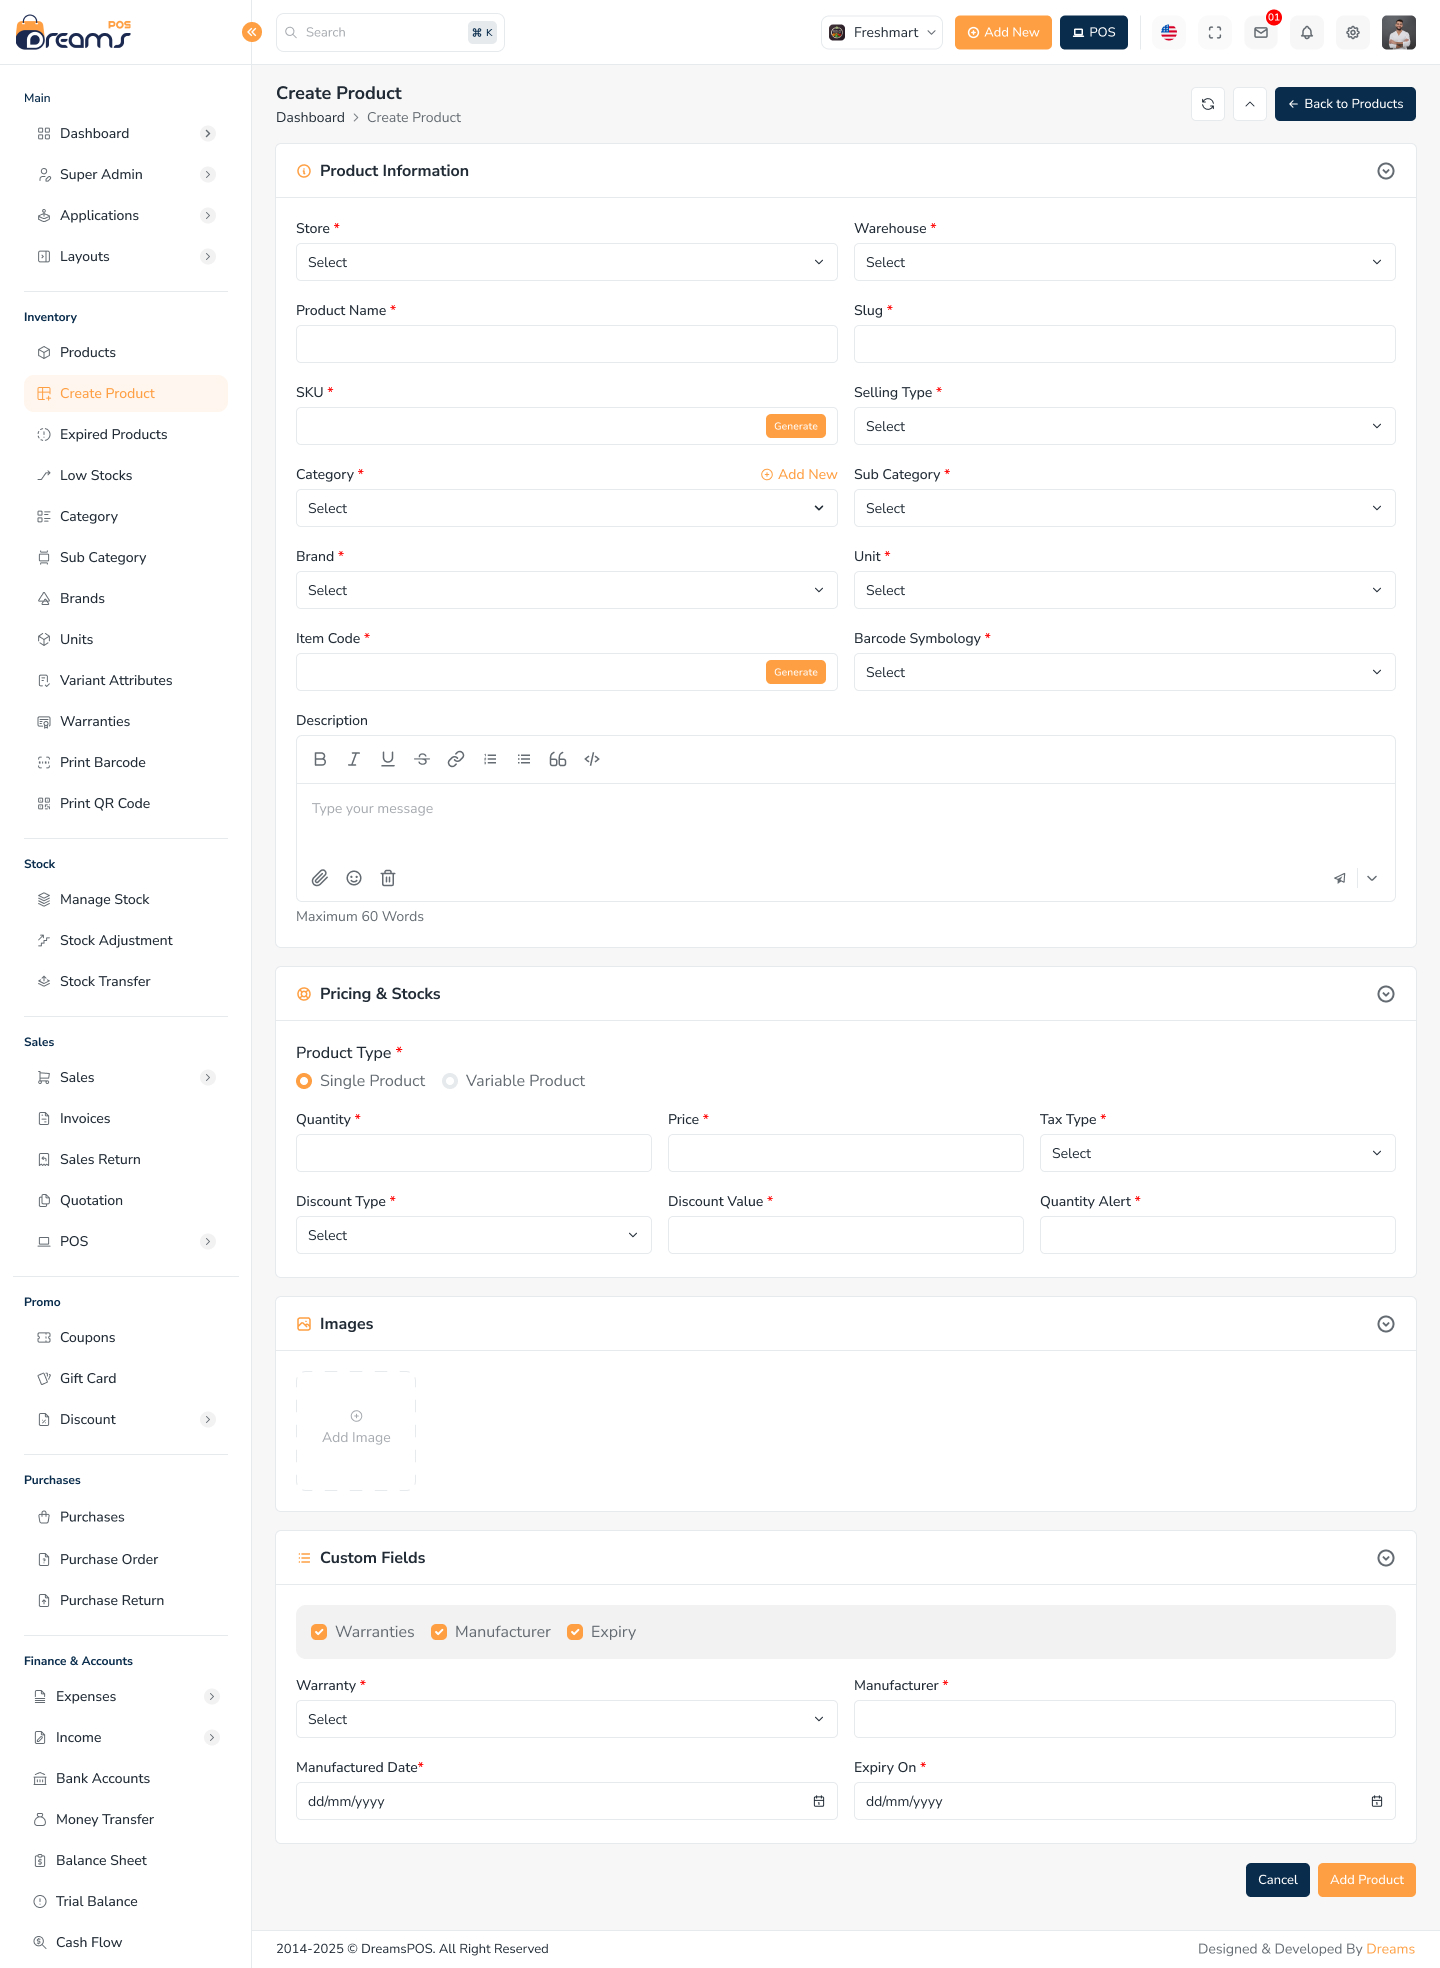The height and width of the screenshot is (1968, 1440).
Task: Click the bold formatting icon
Action: pos(320,759)
